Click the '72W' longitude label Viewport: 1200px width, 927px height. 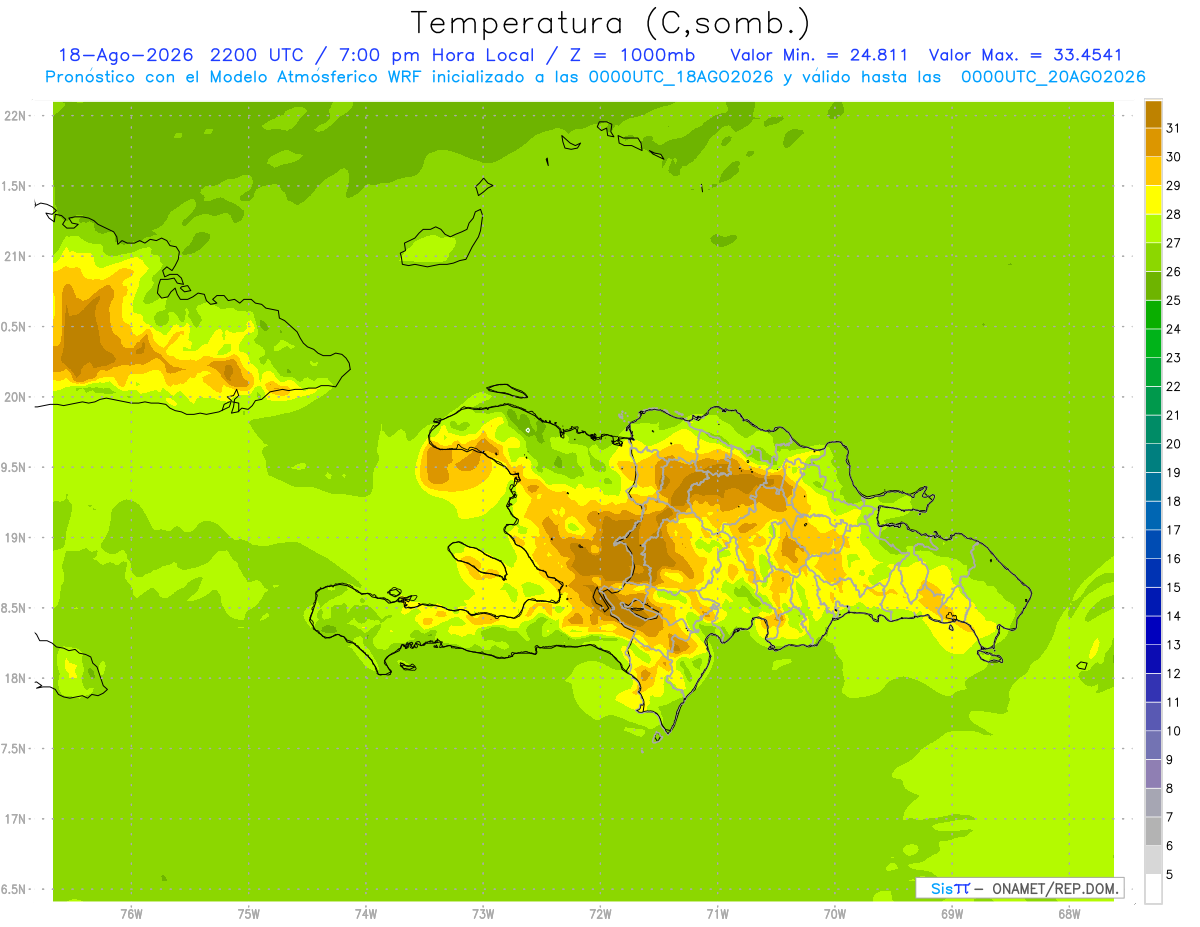click(600, 913)
